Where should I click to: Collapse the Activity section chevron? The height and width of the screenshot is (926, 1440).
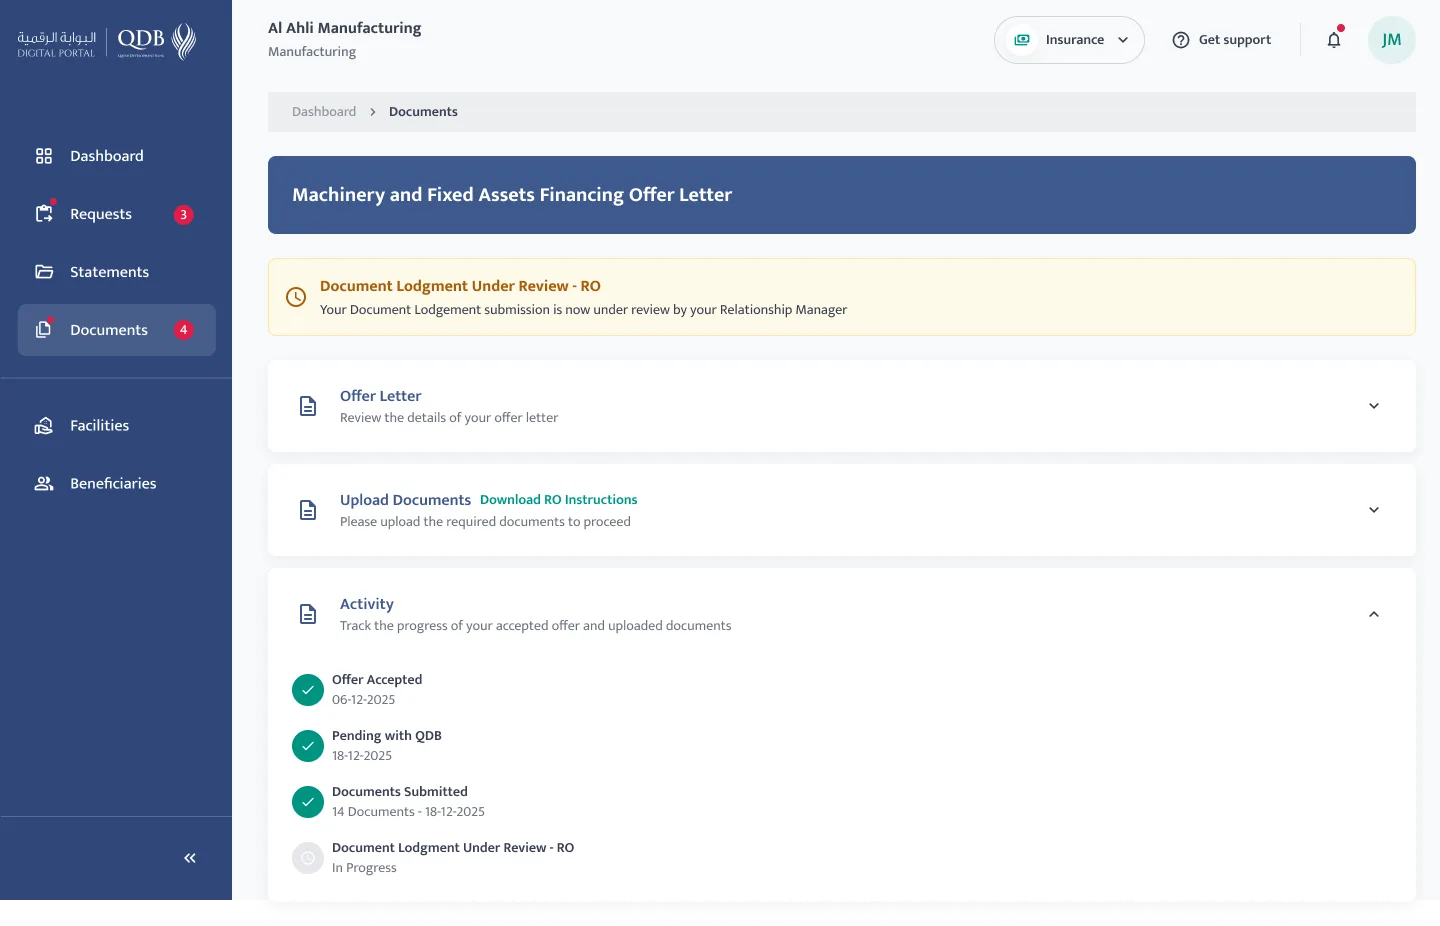pos(1374,614)
